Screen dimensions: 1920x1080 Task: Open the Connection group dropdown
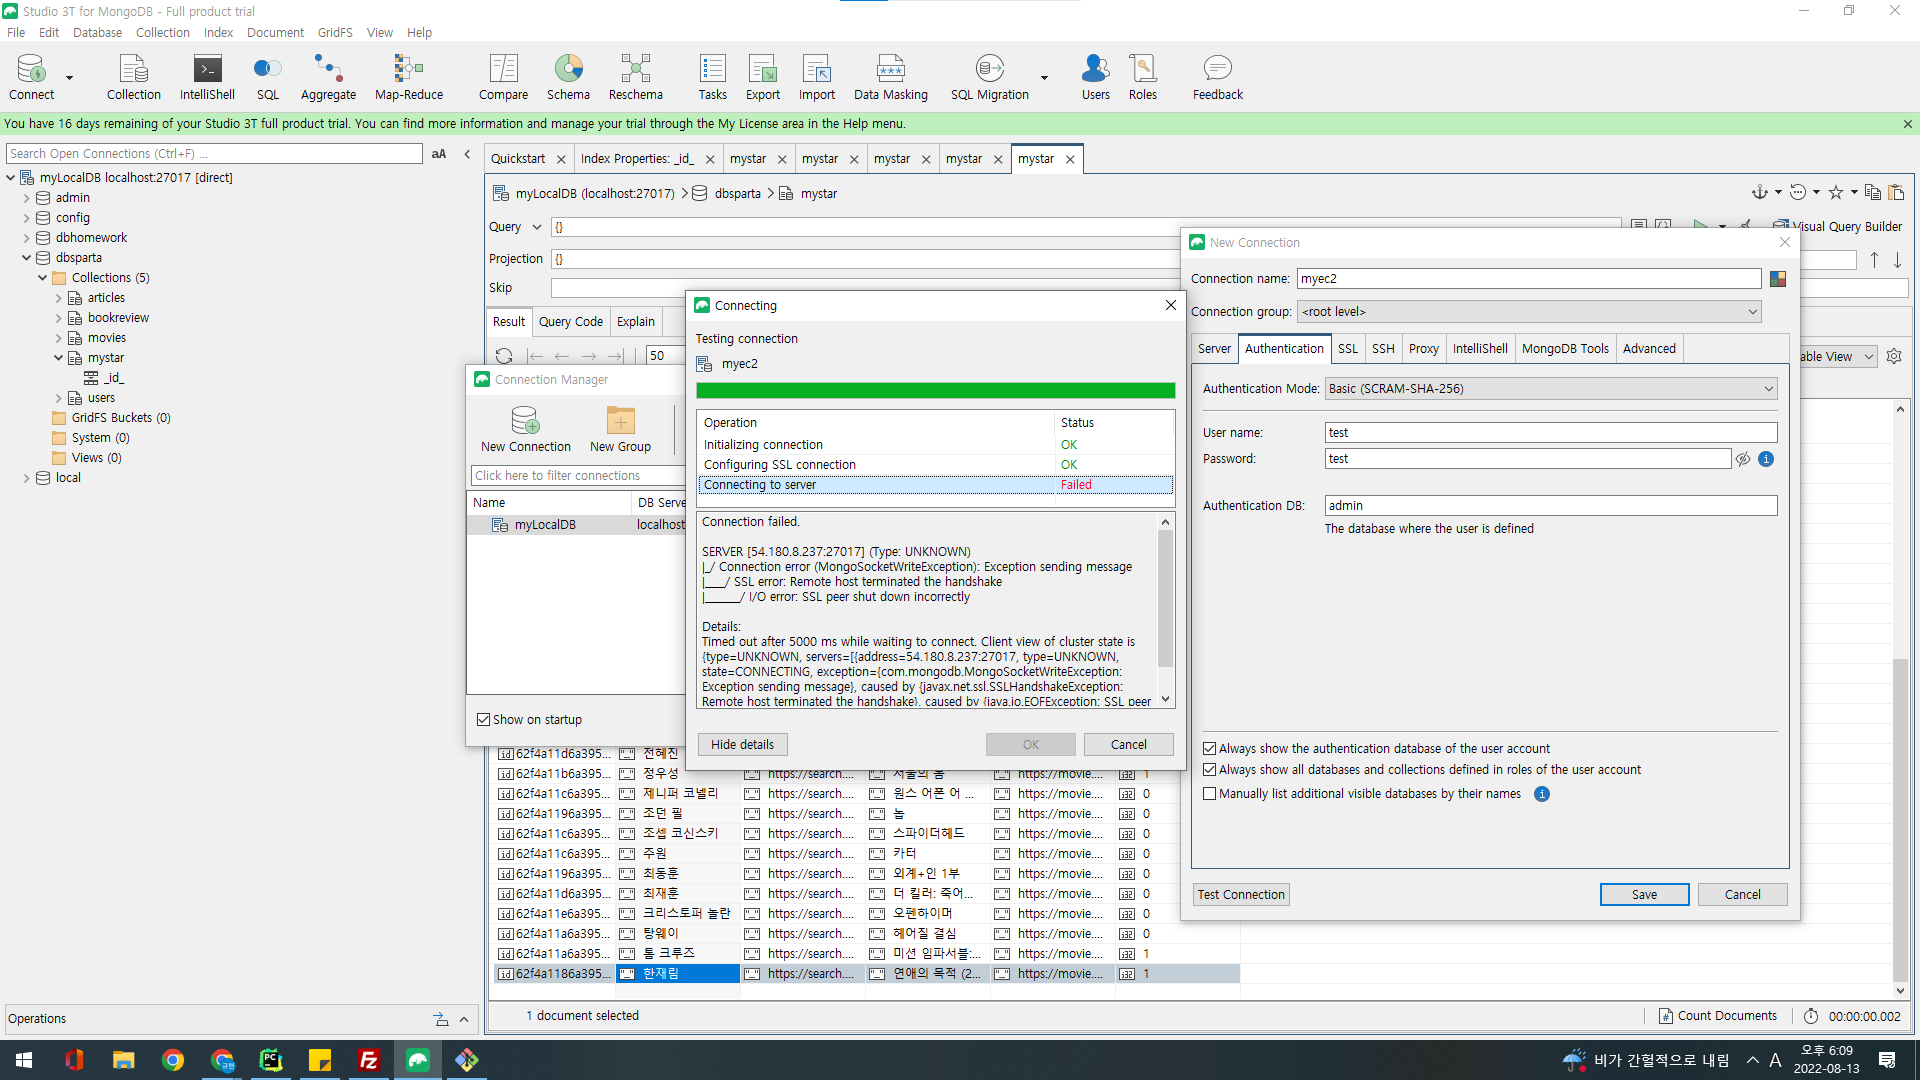(1529, 312)
